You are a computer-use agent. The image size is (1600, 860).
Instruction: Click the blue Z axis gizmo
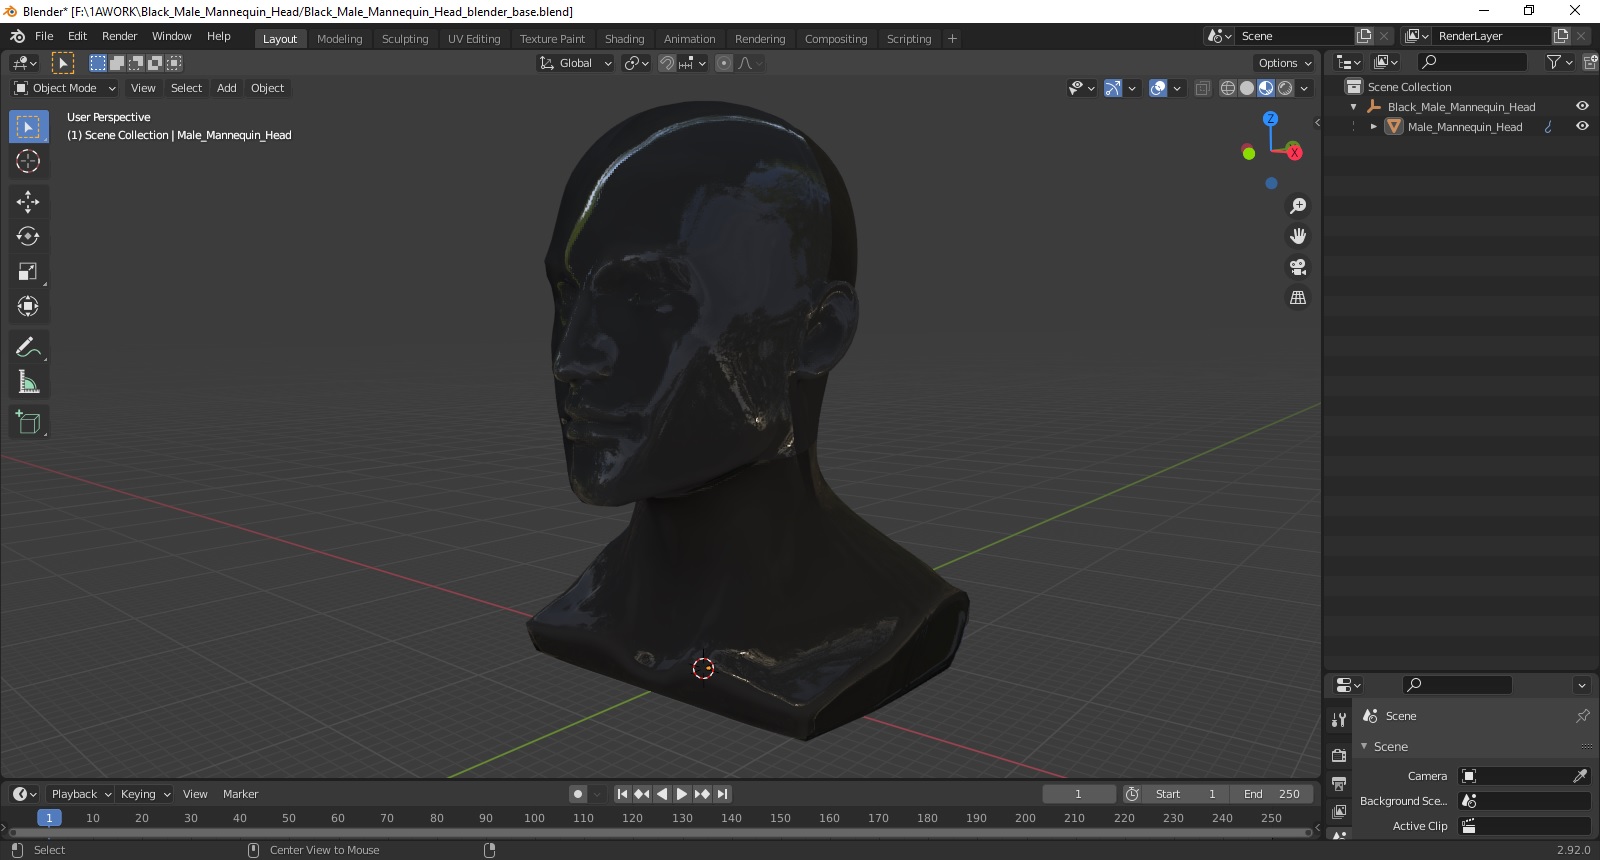pyautogui.click(x=1271, y=118)
